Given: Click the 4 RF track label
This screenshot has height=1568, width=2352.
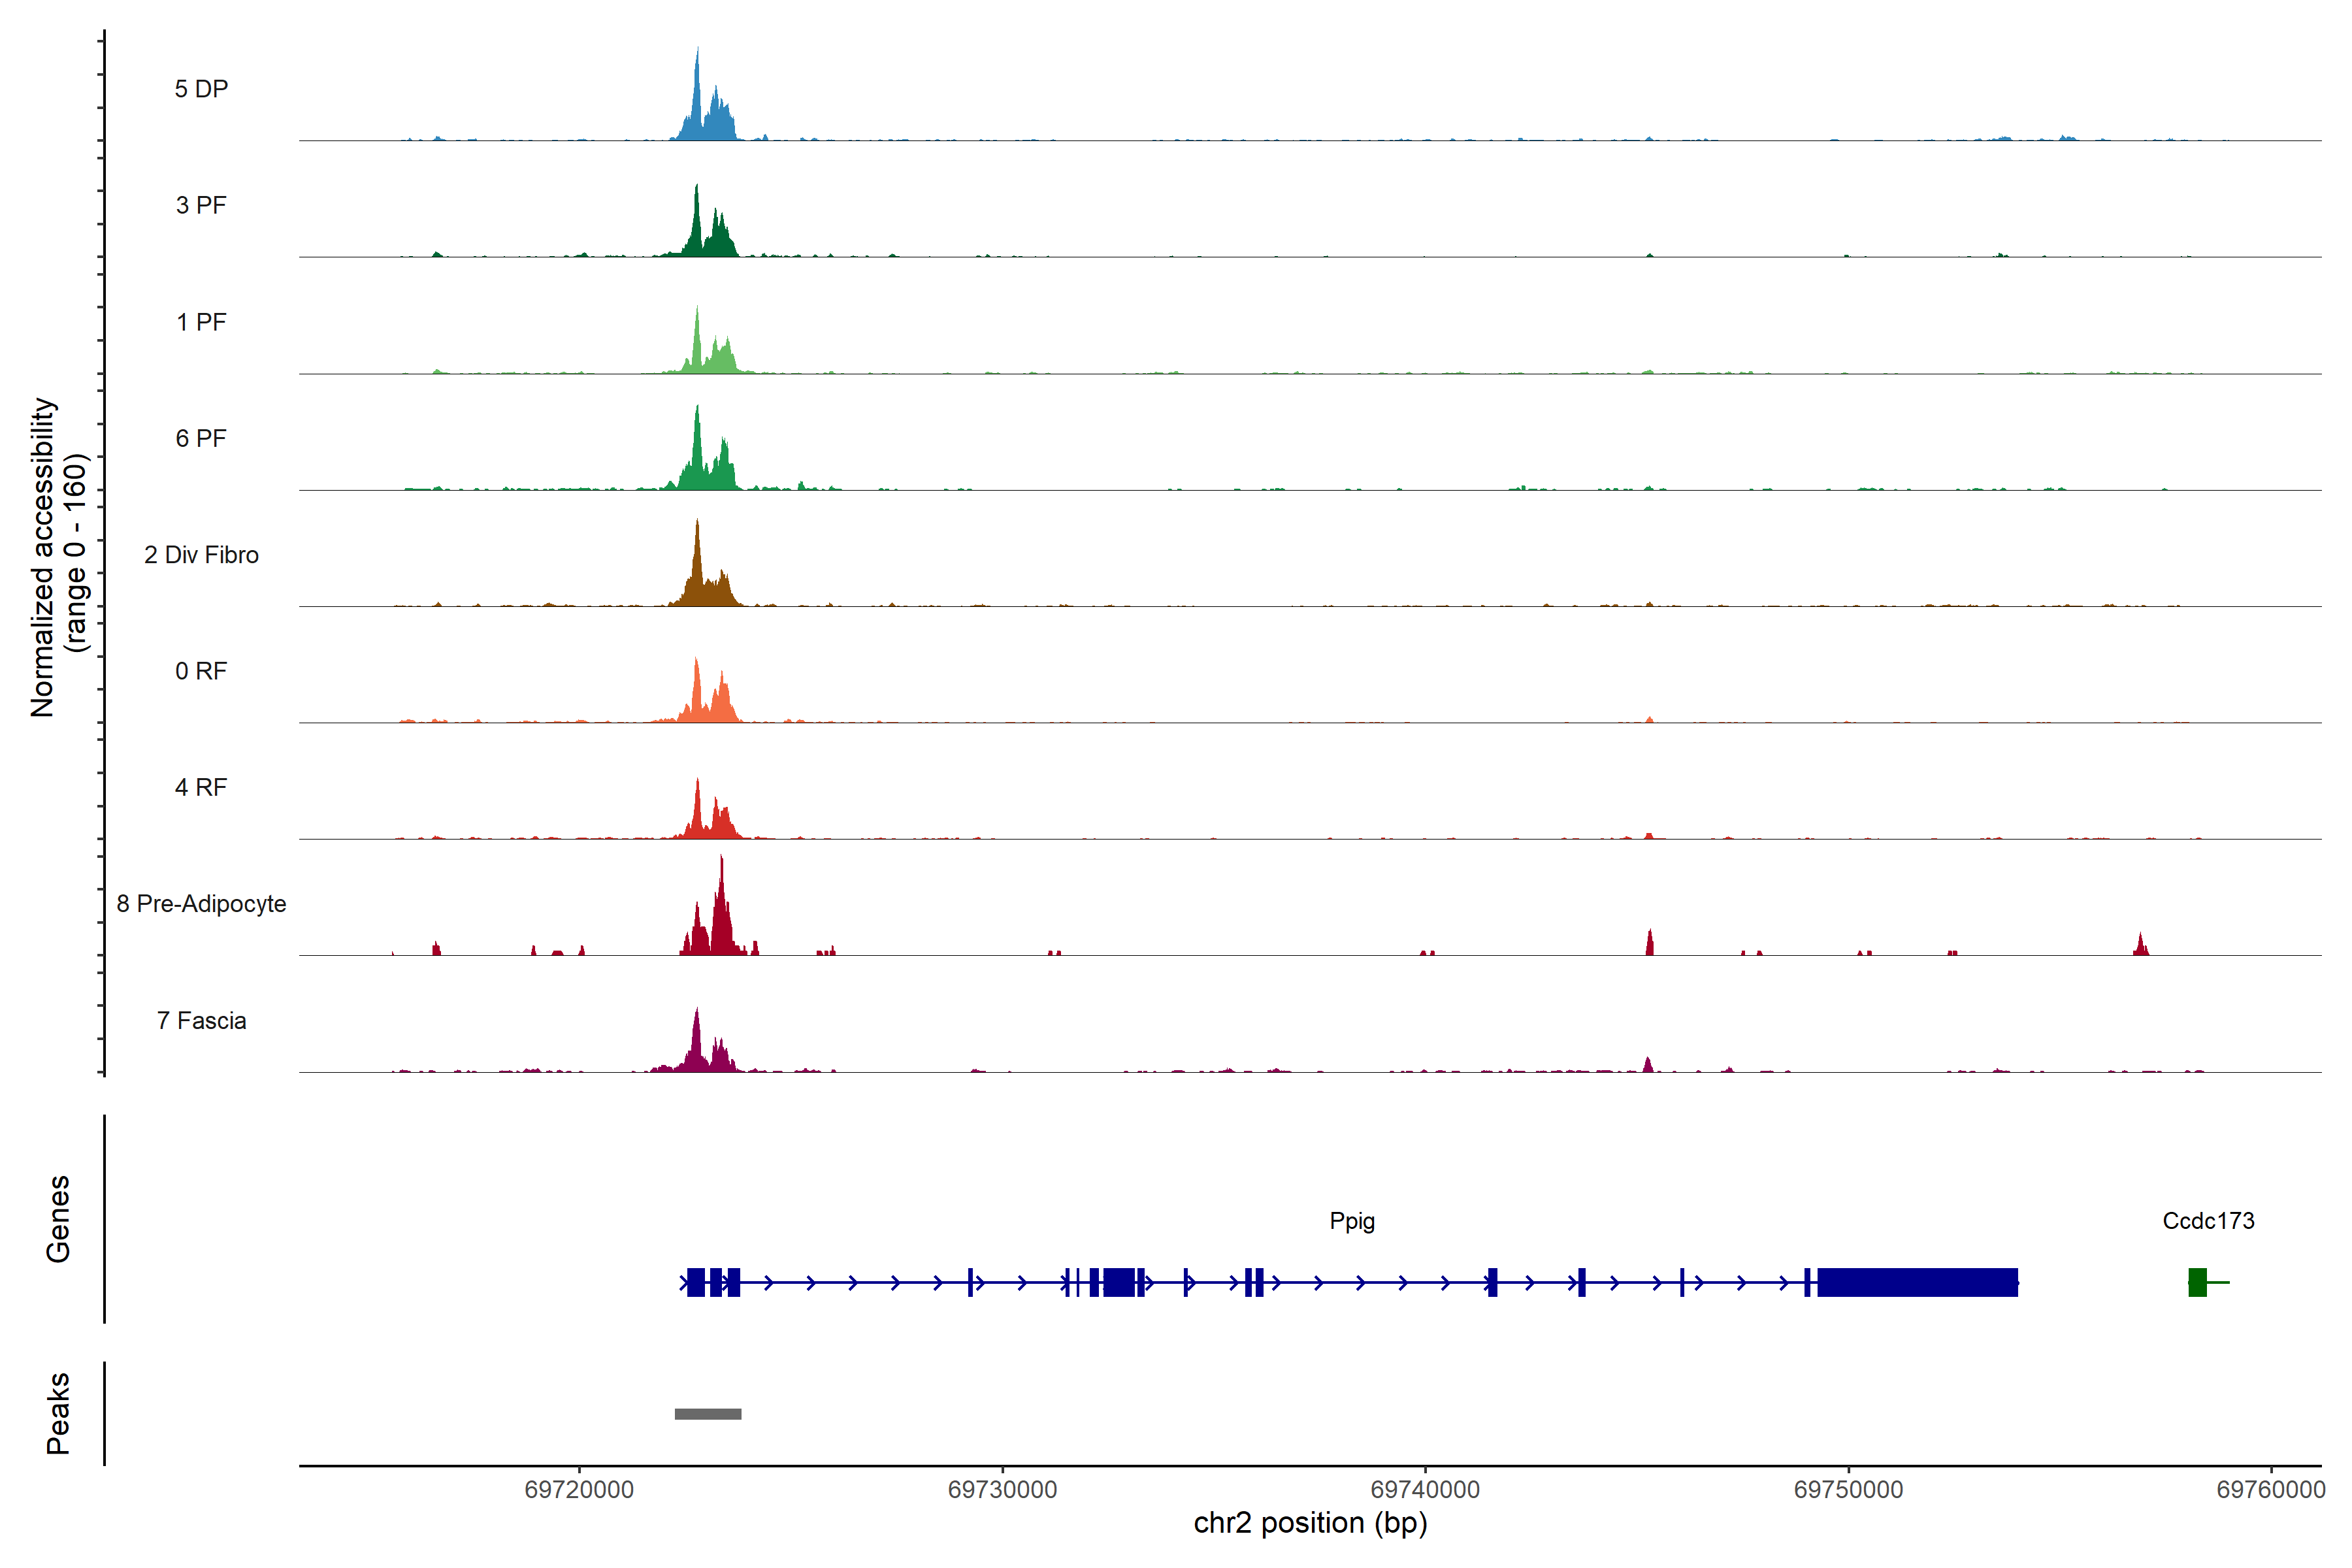Looking at the screenshot, I should (201, 787).
